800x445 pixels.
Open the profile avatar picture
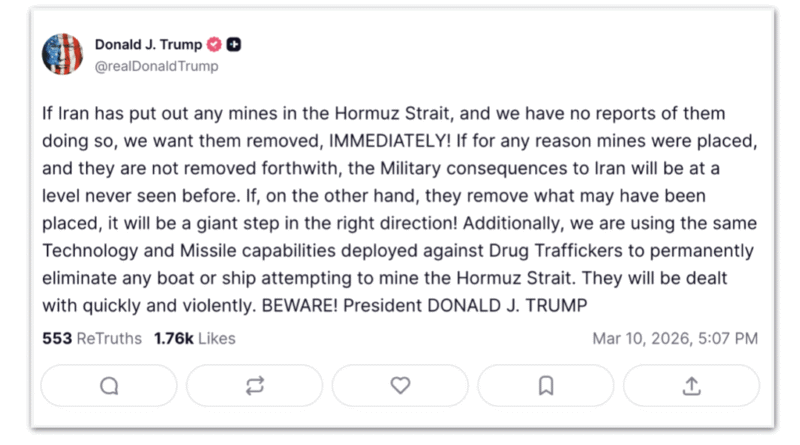(x=62, y=55)
